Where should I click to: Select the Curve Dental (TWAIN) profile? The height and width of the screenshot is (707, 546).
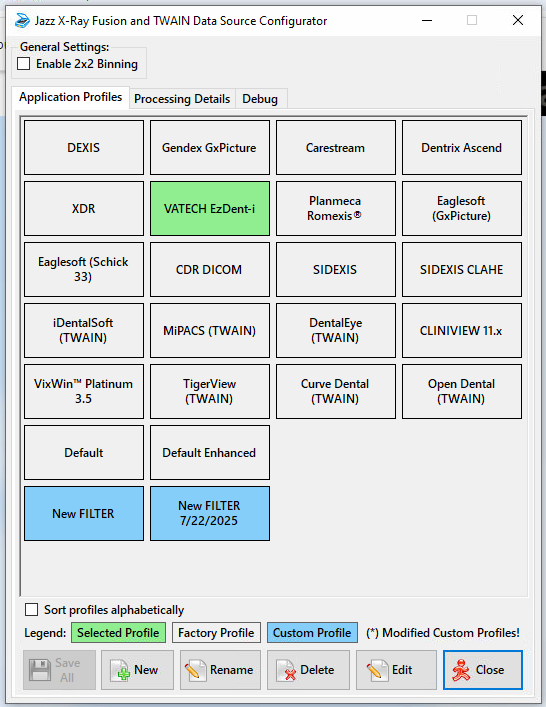click(x=335, y=391)
